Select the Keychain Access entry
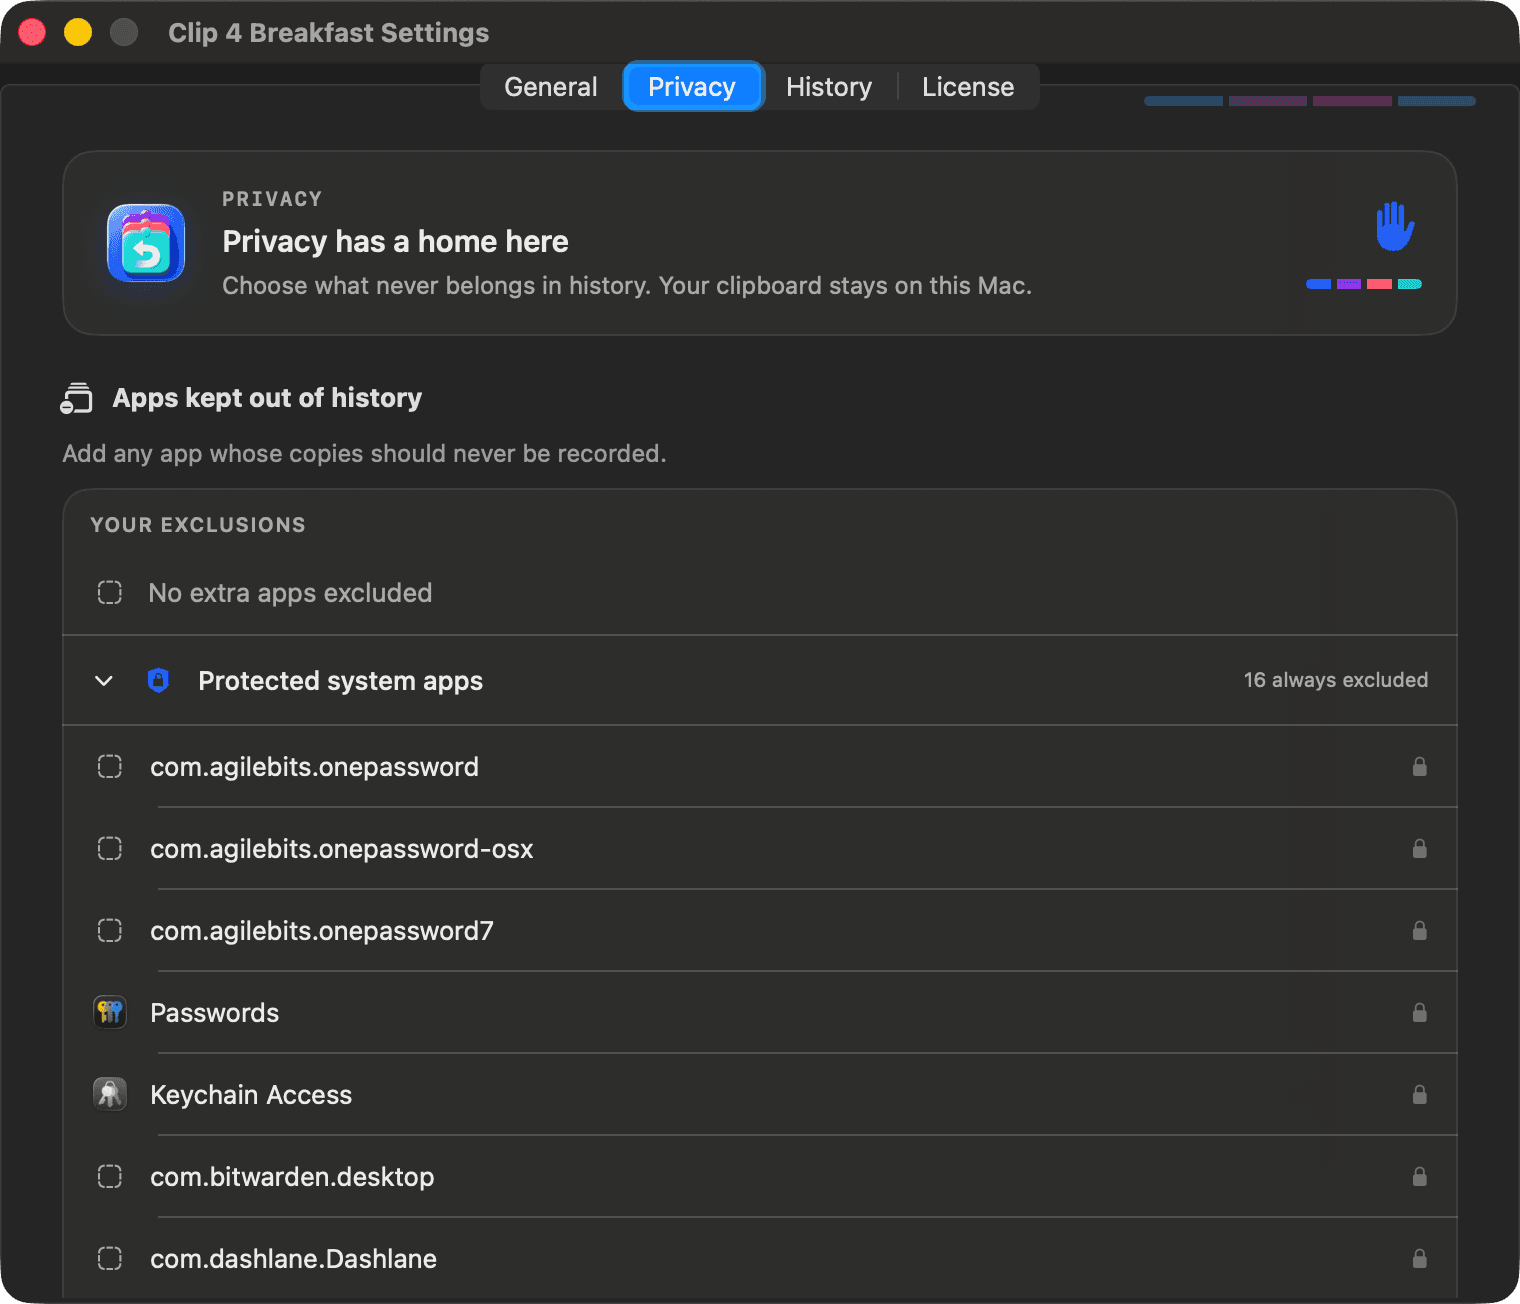 [x=760, y=1095]
